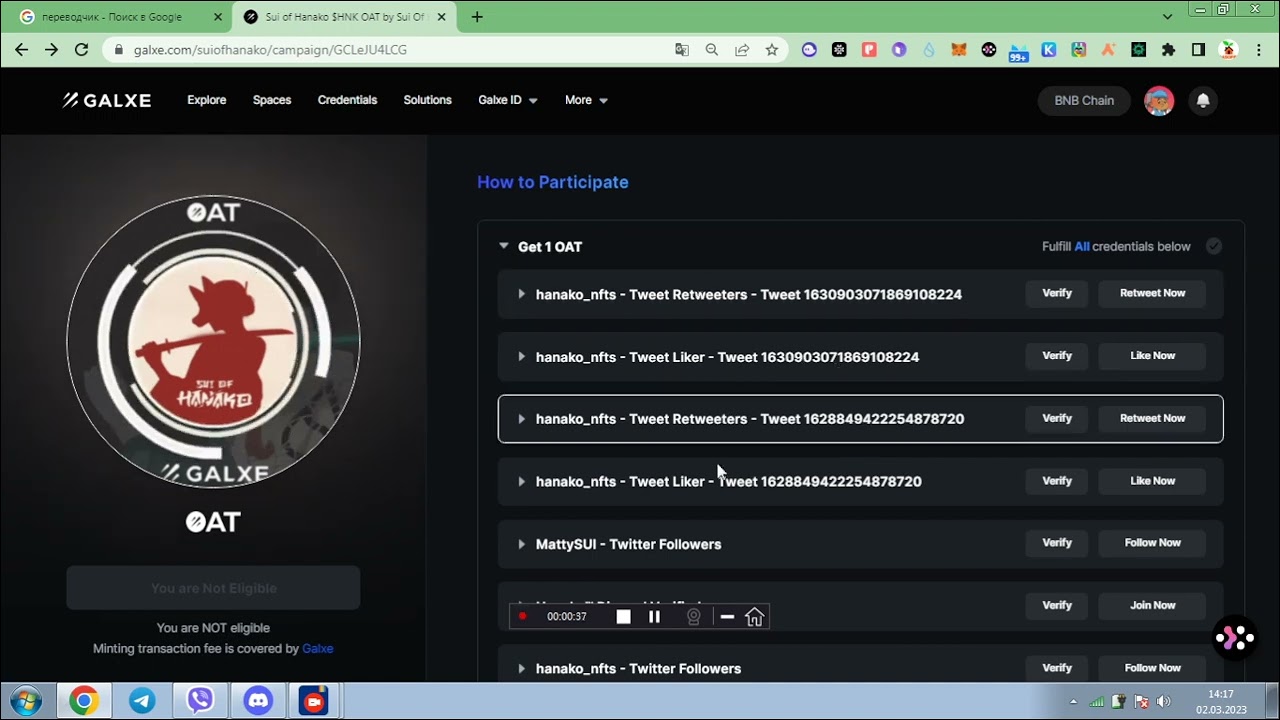1280x720 pixels.
Task: Open the Solutions menu item
Action: 427,100
